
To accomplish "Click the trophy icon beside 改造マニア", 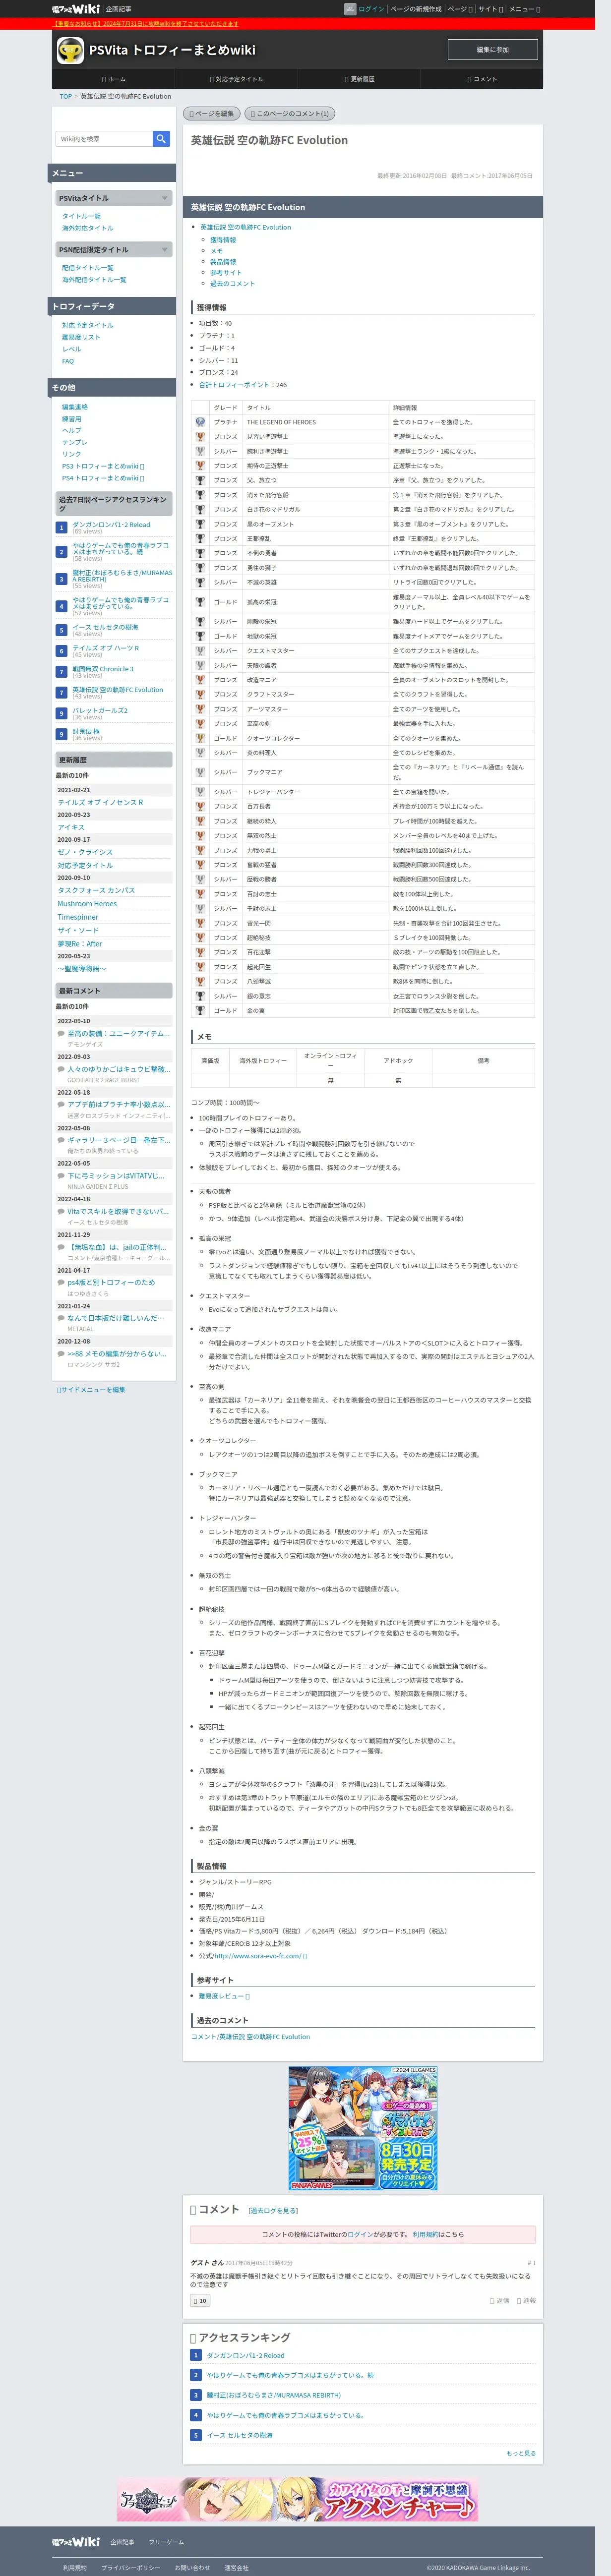I will pyautogui.click(x=200, y=680).
